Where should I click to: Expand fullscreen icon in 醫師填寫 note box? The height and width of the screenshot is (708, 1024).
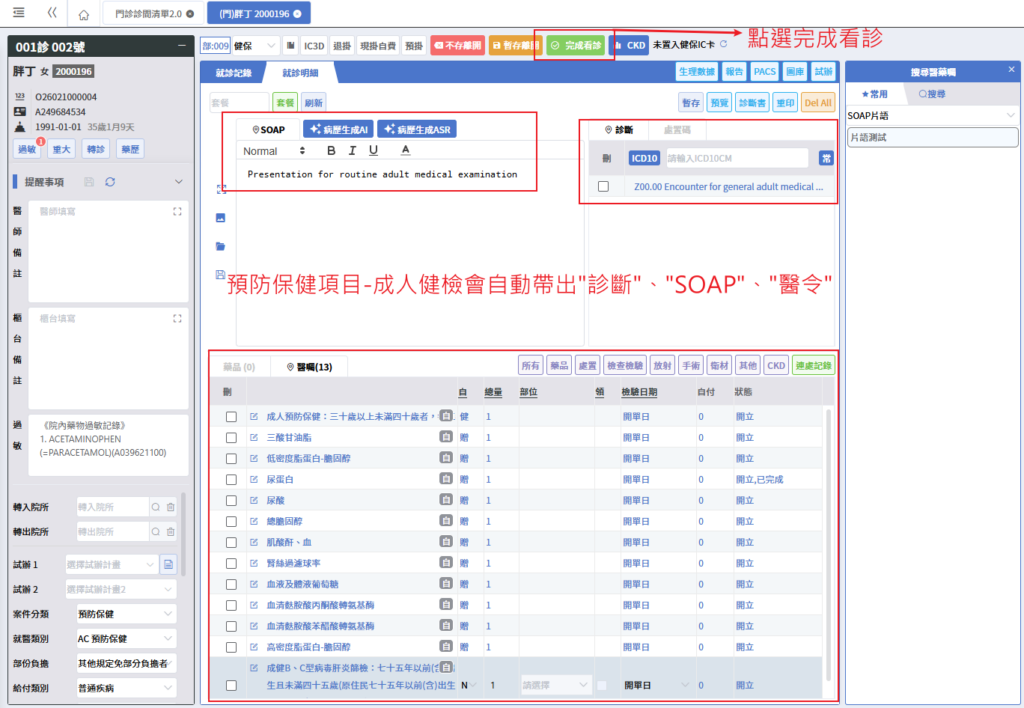[x=177, y=211]
